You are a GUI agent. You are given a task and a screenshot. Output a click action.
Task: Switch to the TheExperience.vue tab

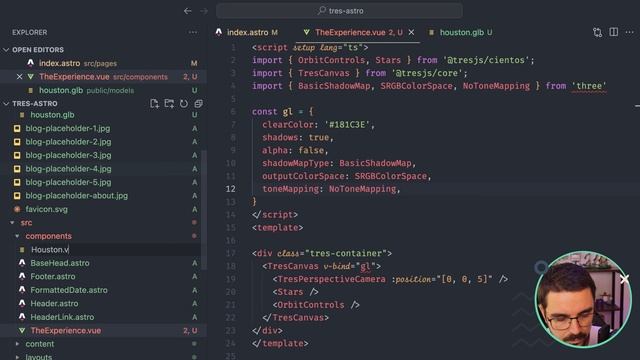[x=358, y=32]
